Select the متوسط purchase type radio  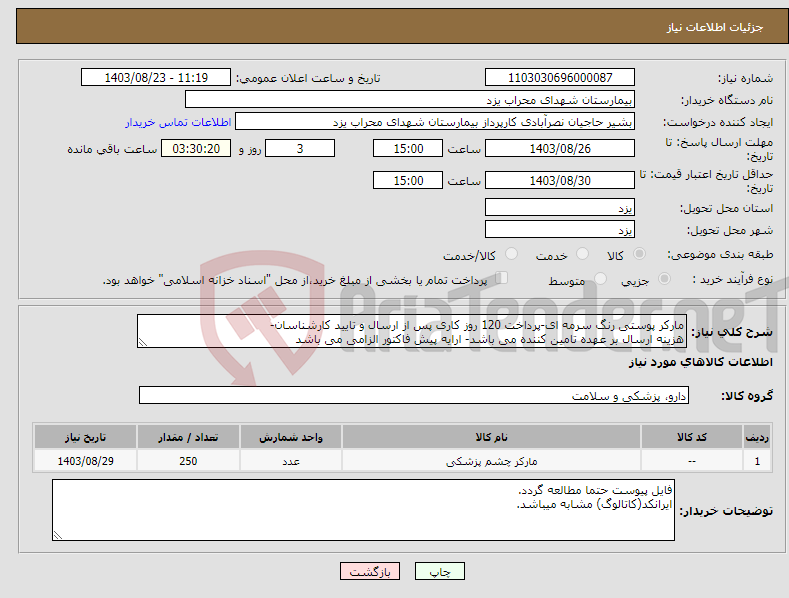600,278
